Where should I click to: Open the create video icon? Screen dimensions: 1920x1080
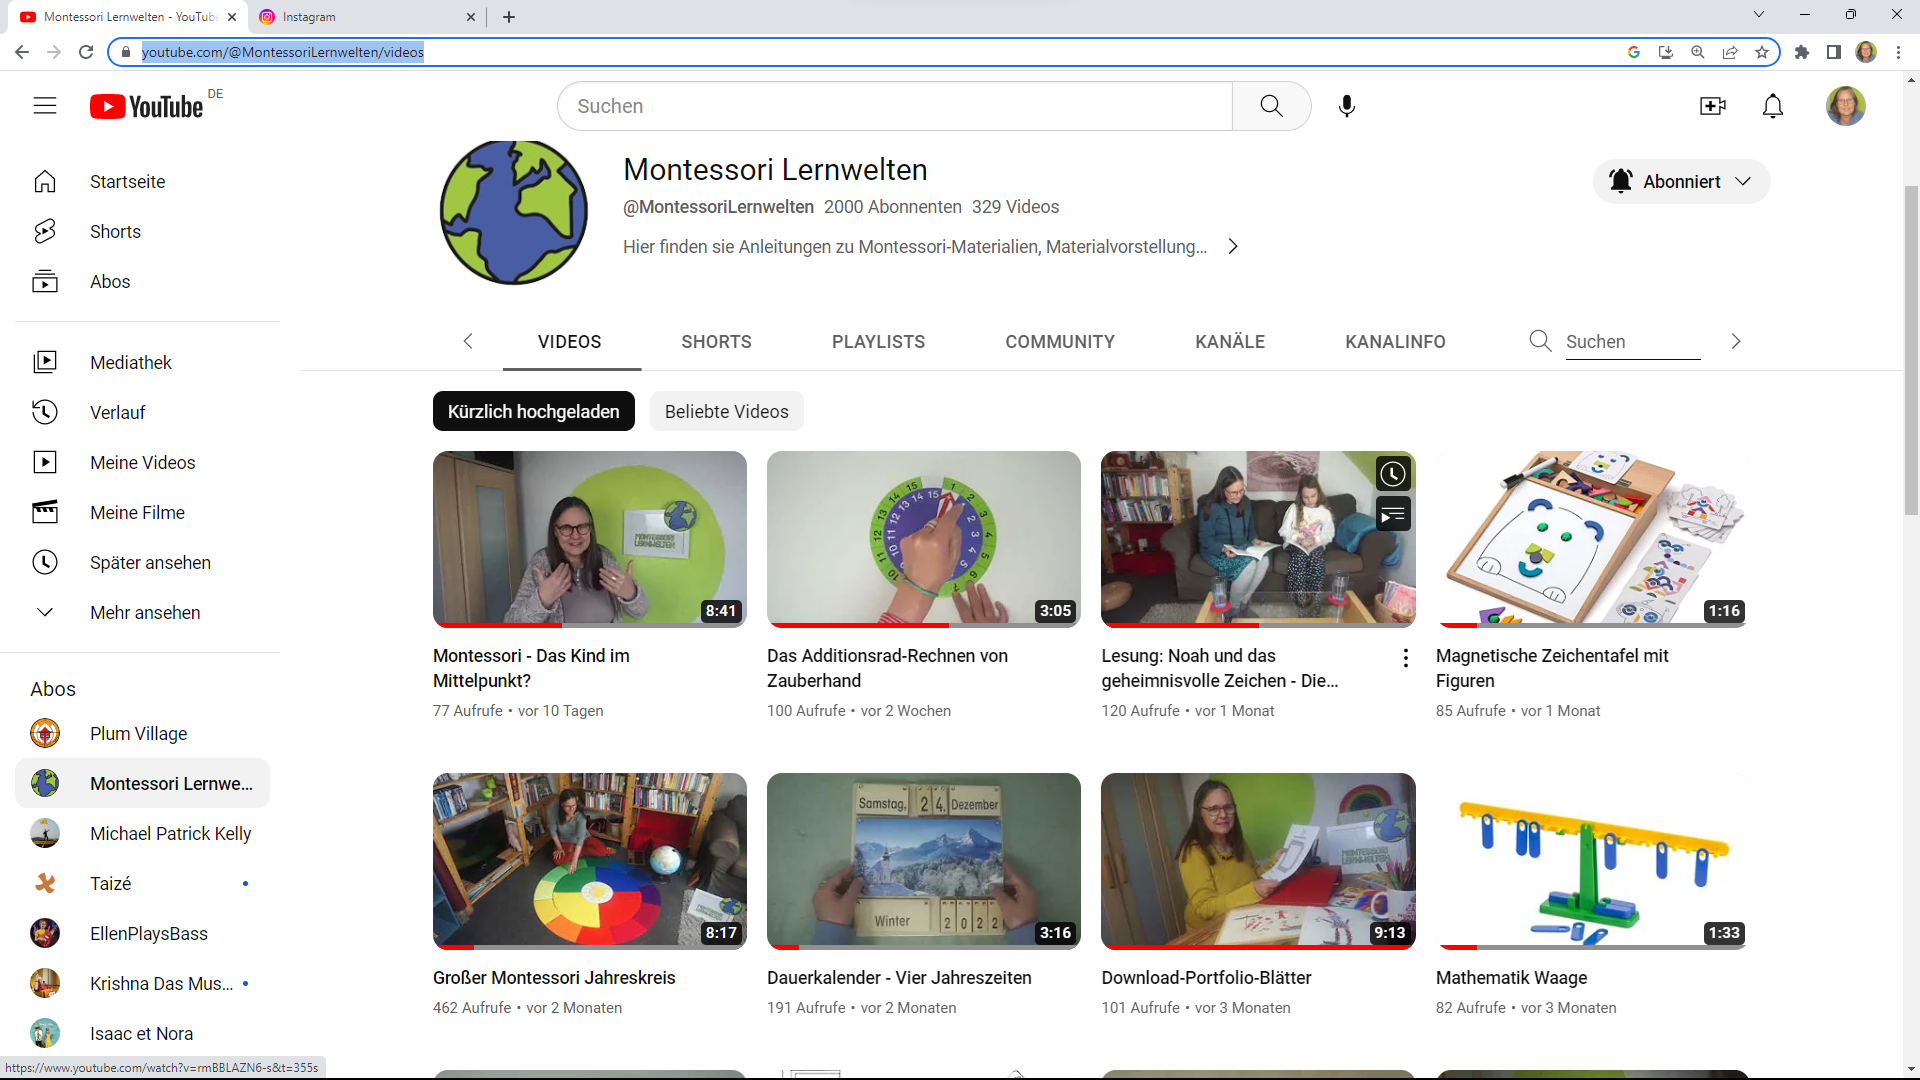(1713, 106)
